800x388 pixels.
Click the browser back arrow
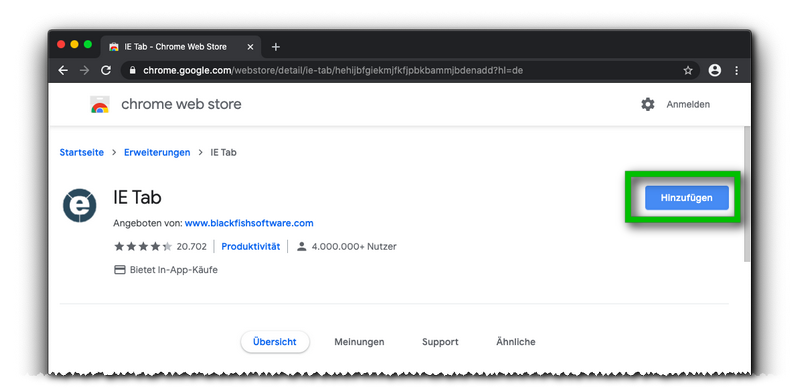pyautogui.click(x=63, y=70)
